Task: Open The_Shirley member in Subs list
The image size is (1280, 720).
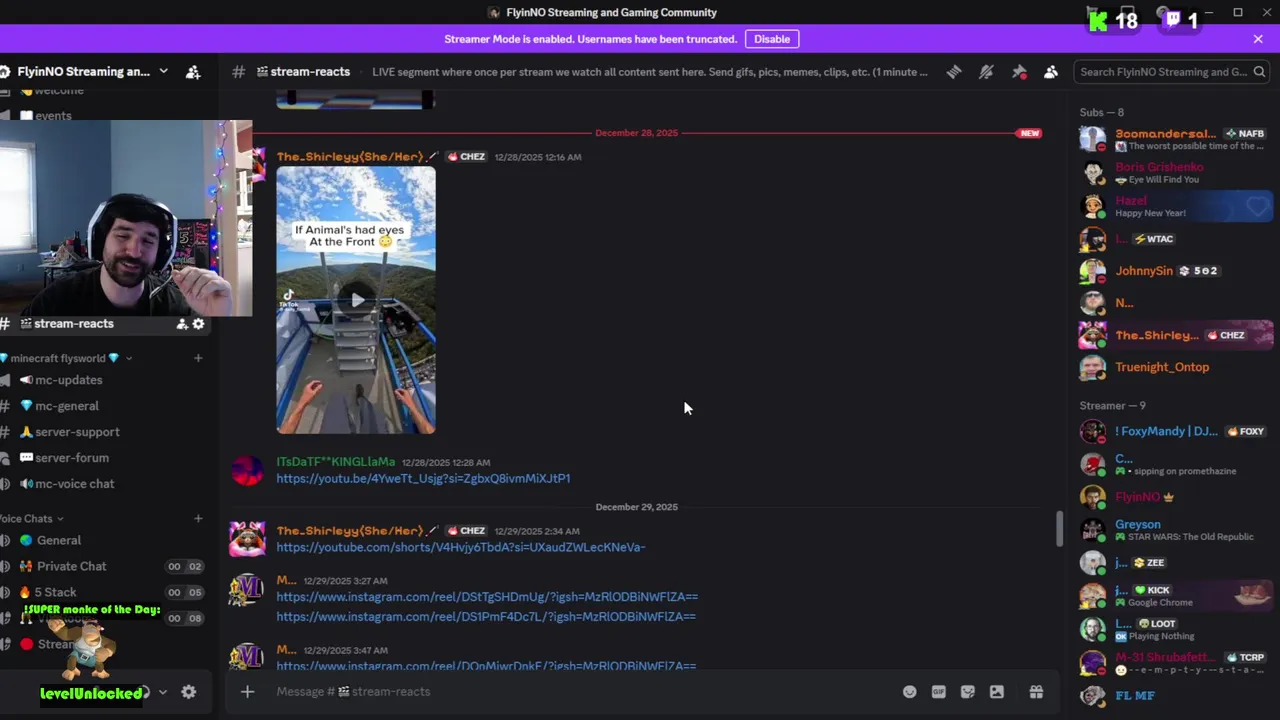Action: tap(1175, 335)
